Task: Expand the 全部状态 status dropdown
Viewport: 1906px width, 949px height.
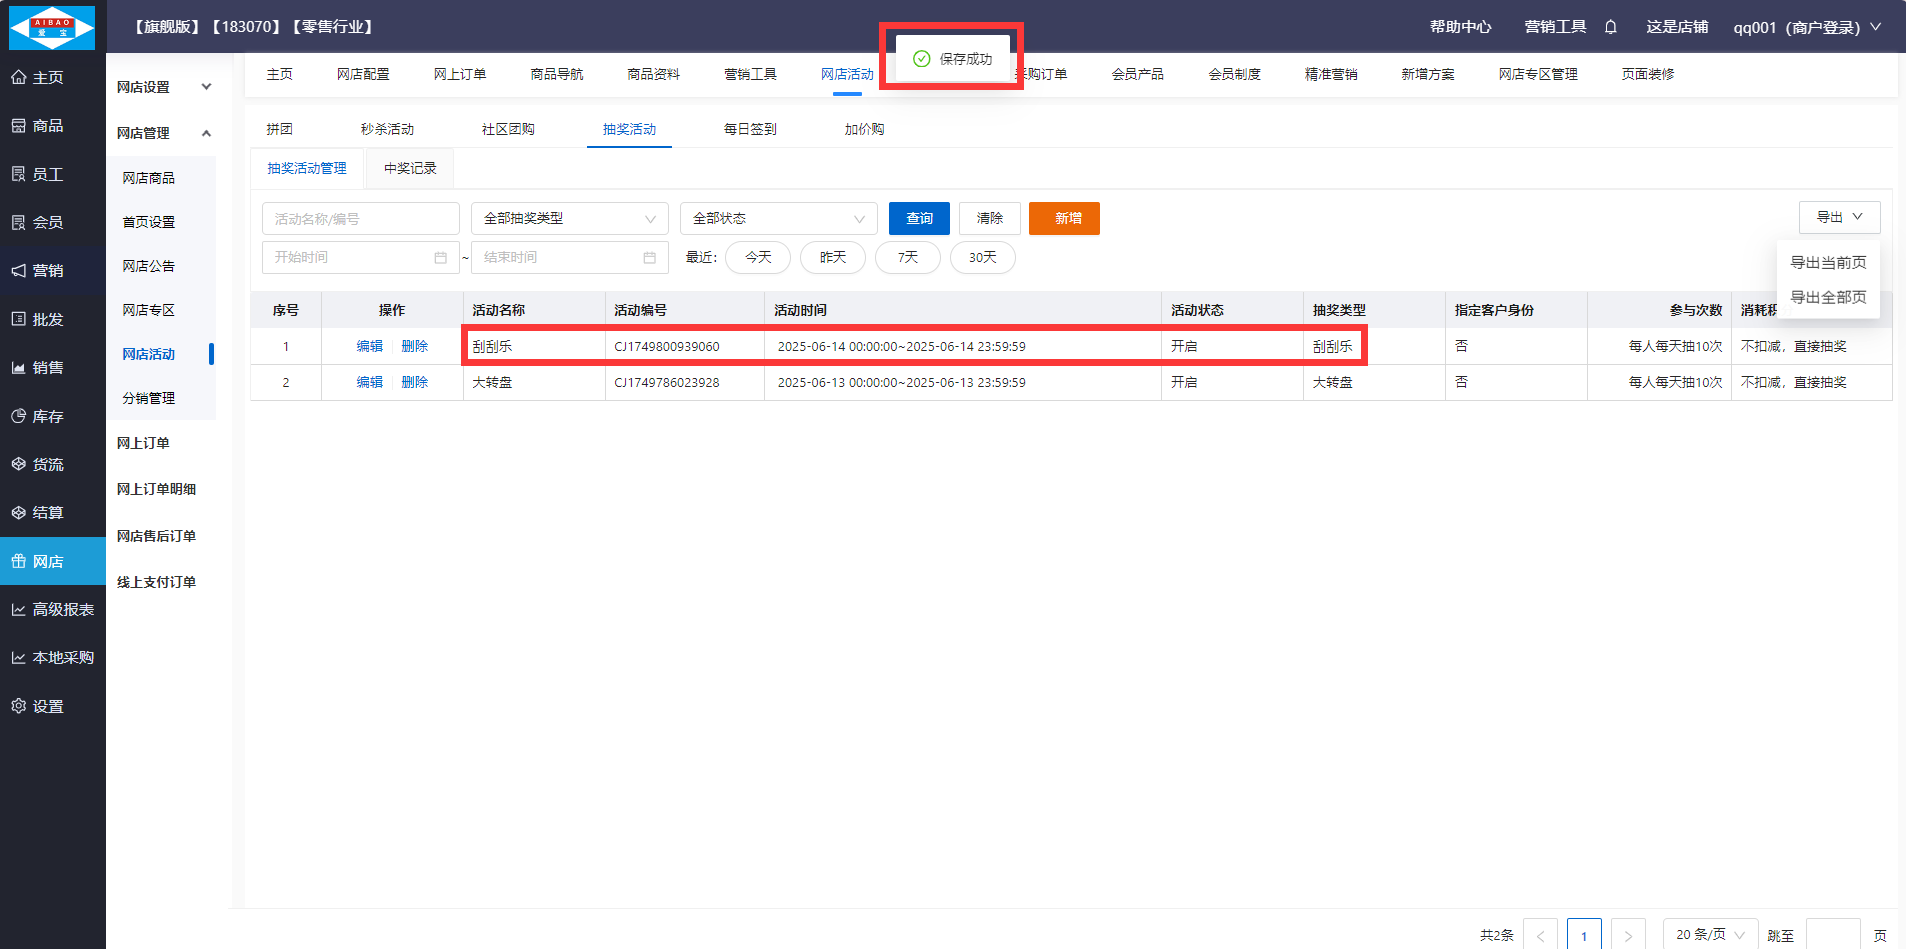Action: tap(778, 219)
